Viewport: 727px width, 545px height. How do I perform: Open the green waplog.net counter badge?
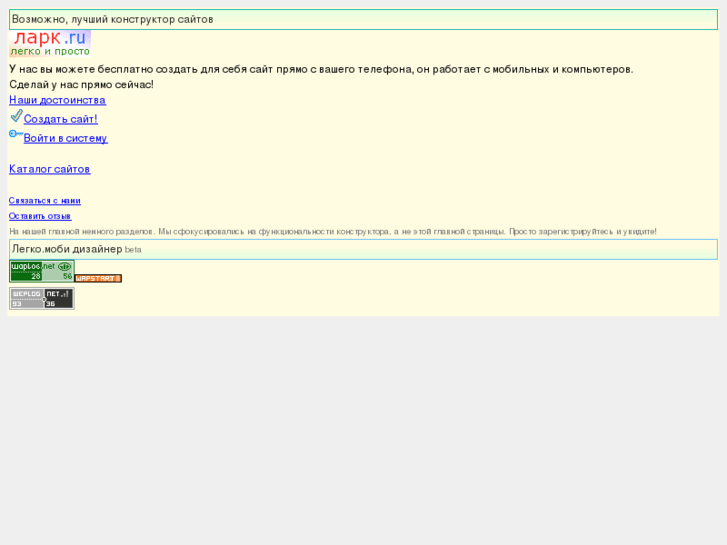tap(42, 271)
